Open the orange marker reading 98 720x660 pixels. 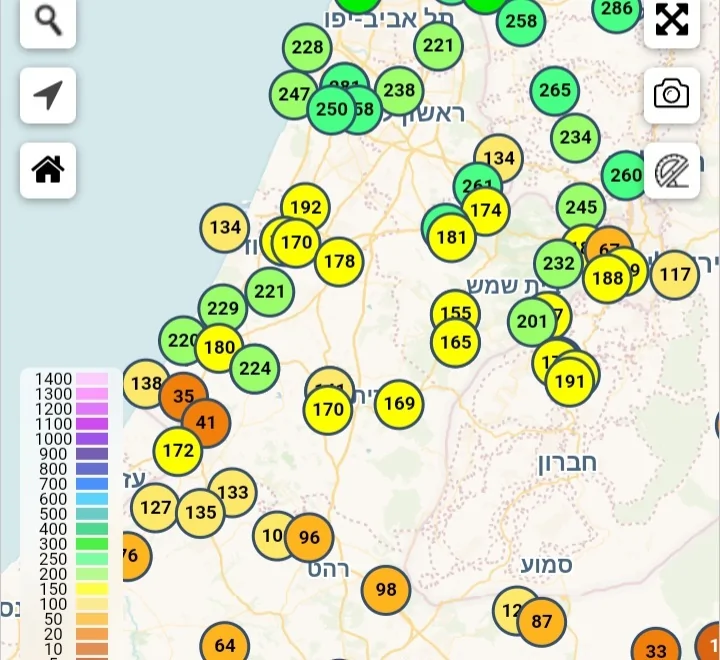(x=386, y=590)
